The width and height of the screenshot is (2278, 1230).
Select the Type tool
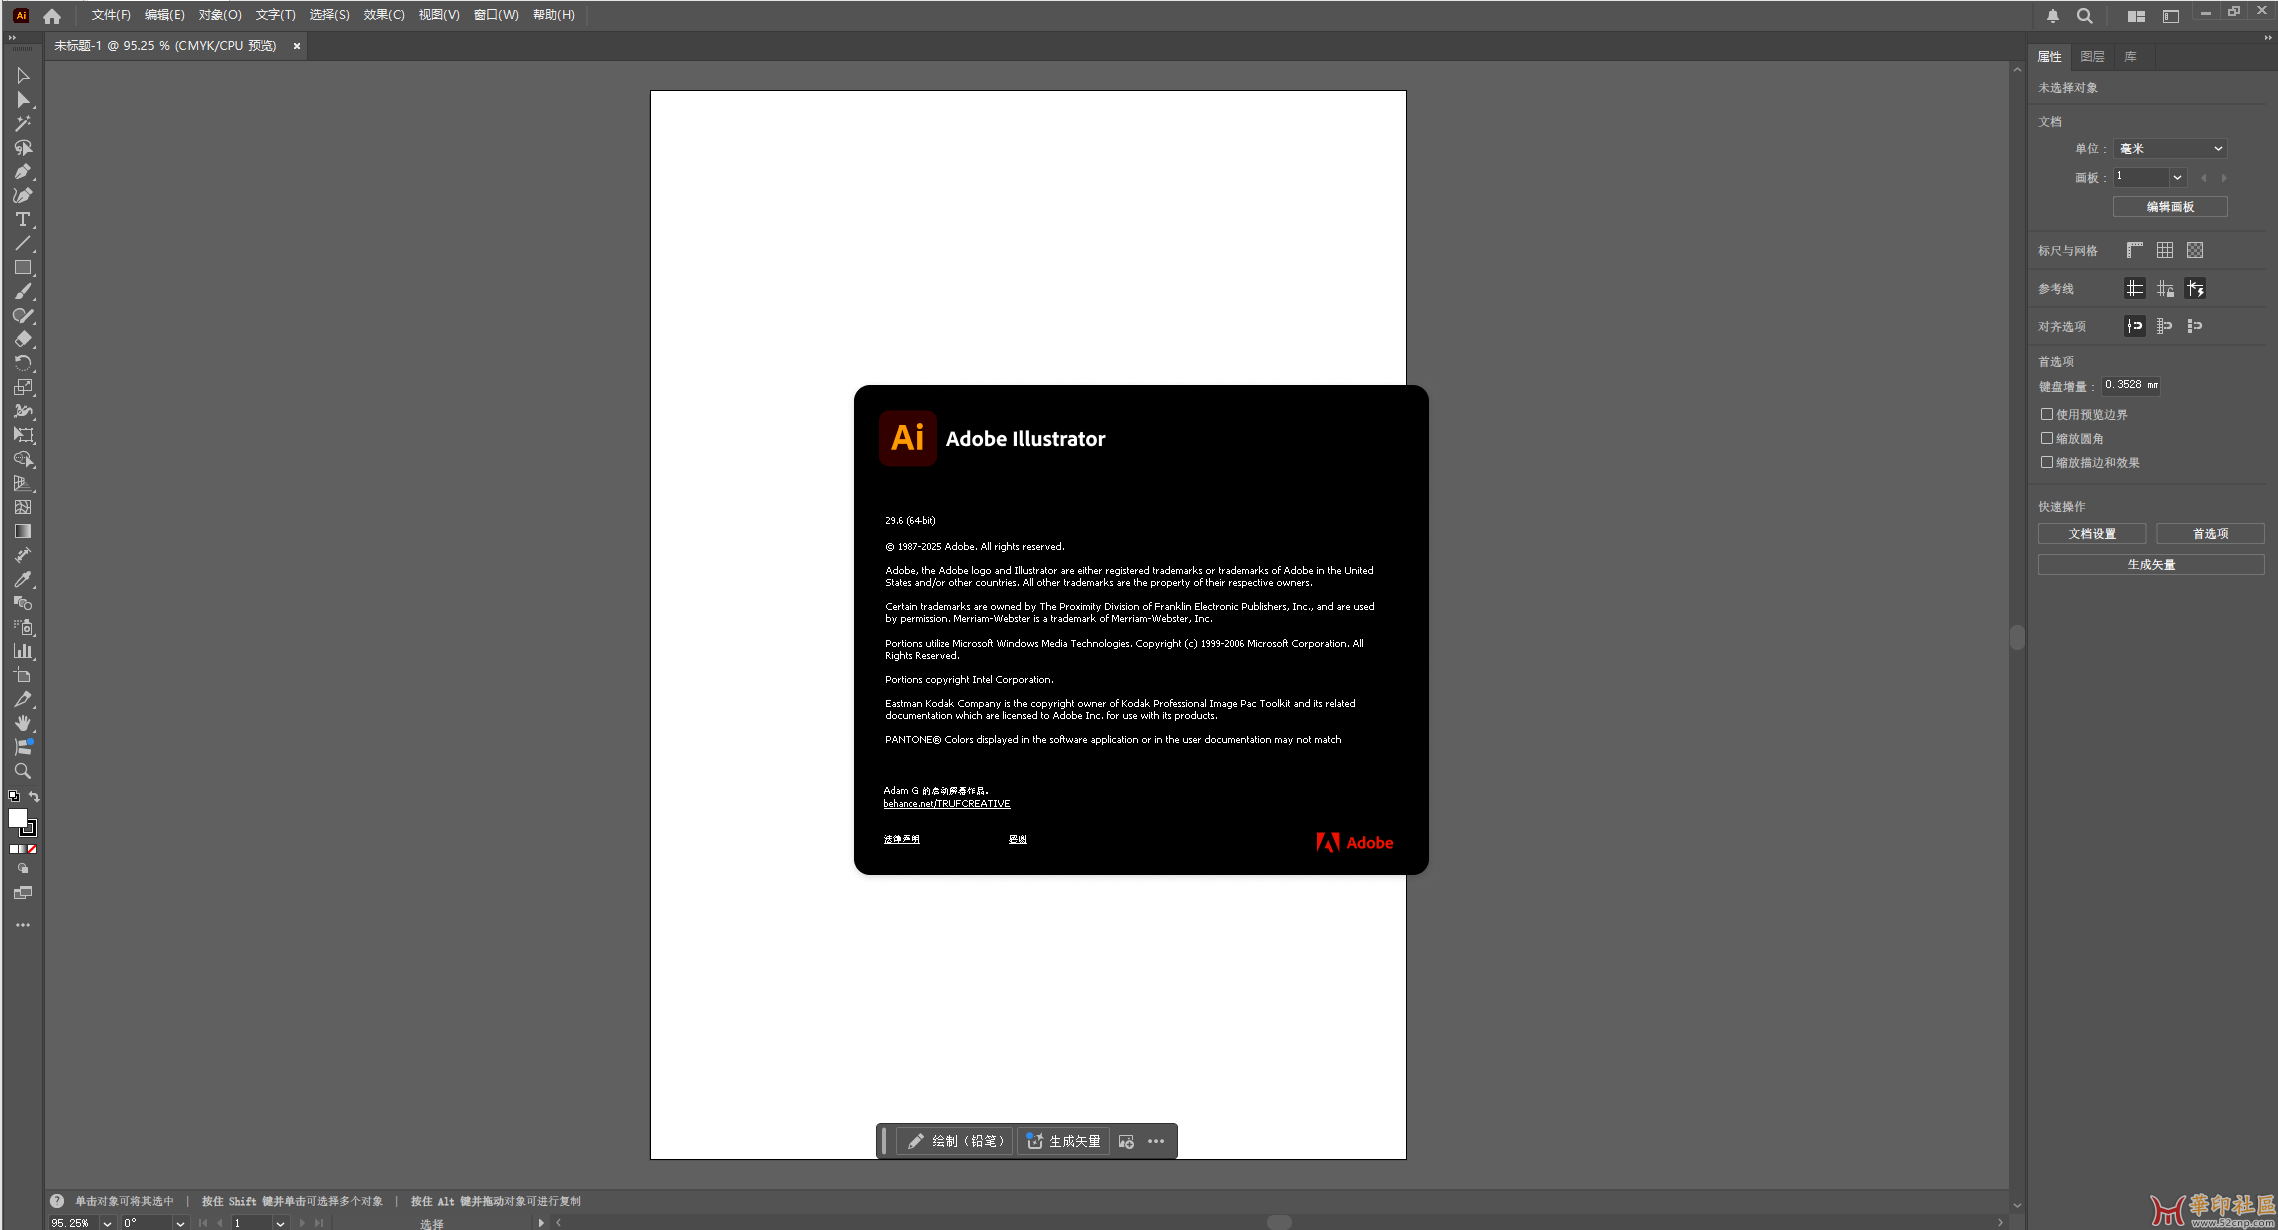point(23,220)
